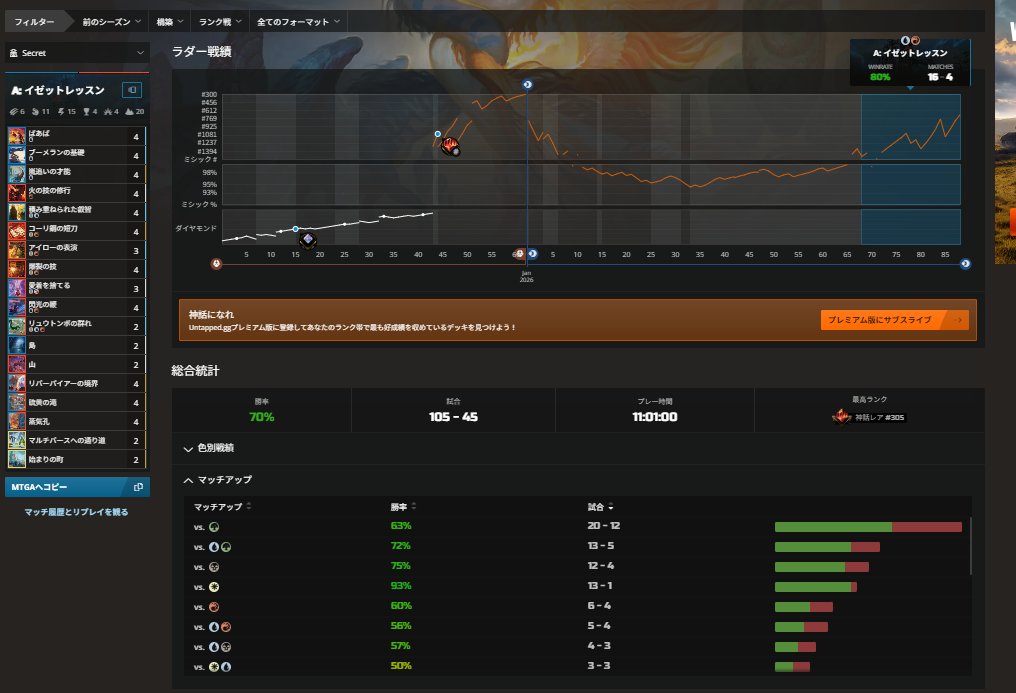Open the 島 land card thumbnail
This screenshot has height=693, width=1016.
(16, 345)
